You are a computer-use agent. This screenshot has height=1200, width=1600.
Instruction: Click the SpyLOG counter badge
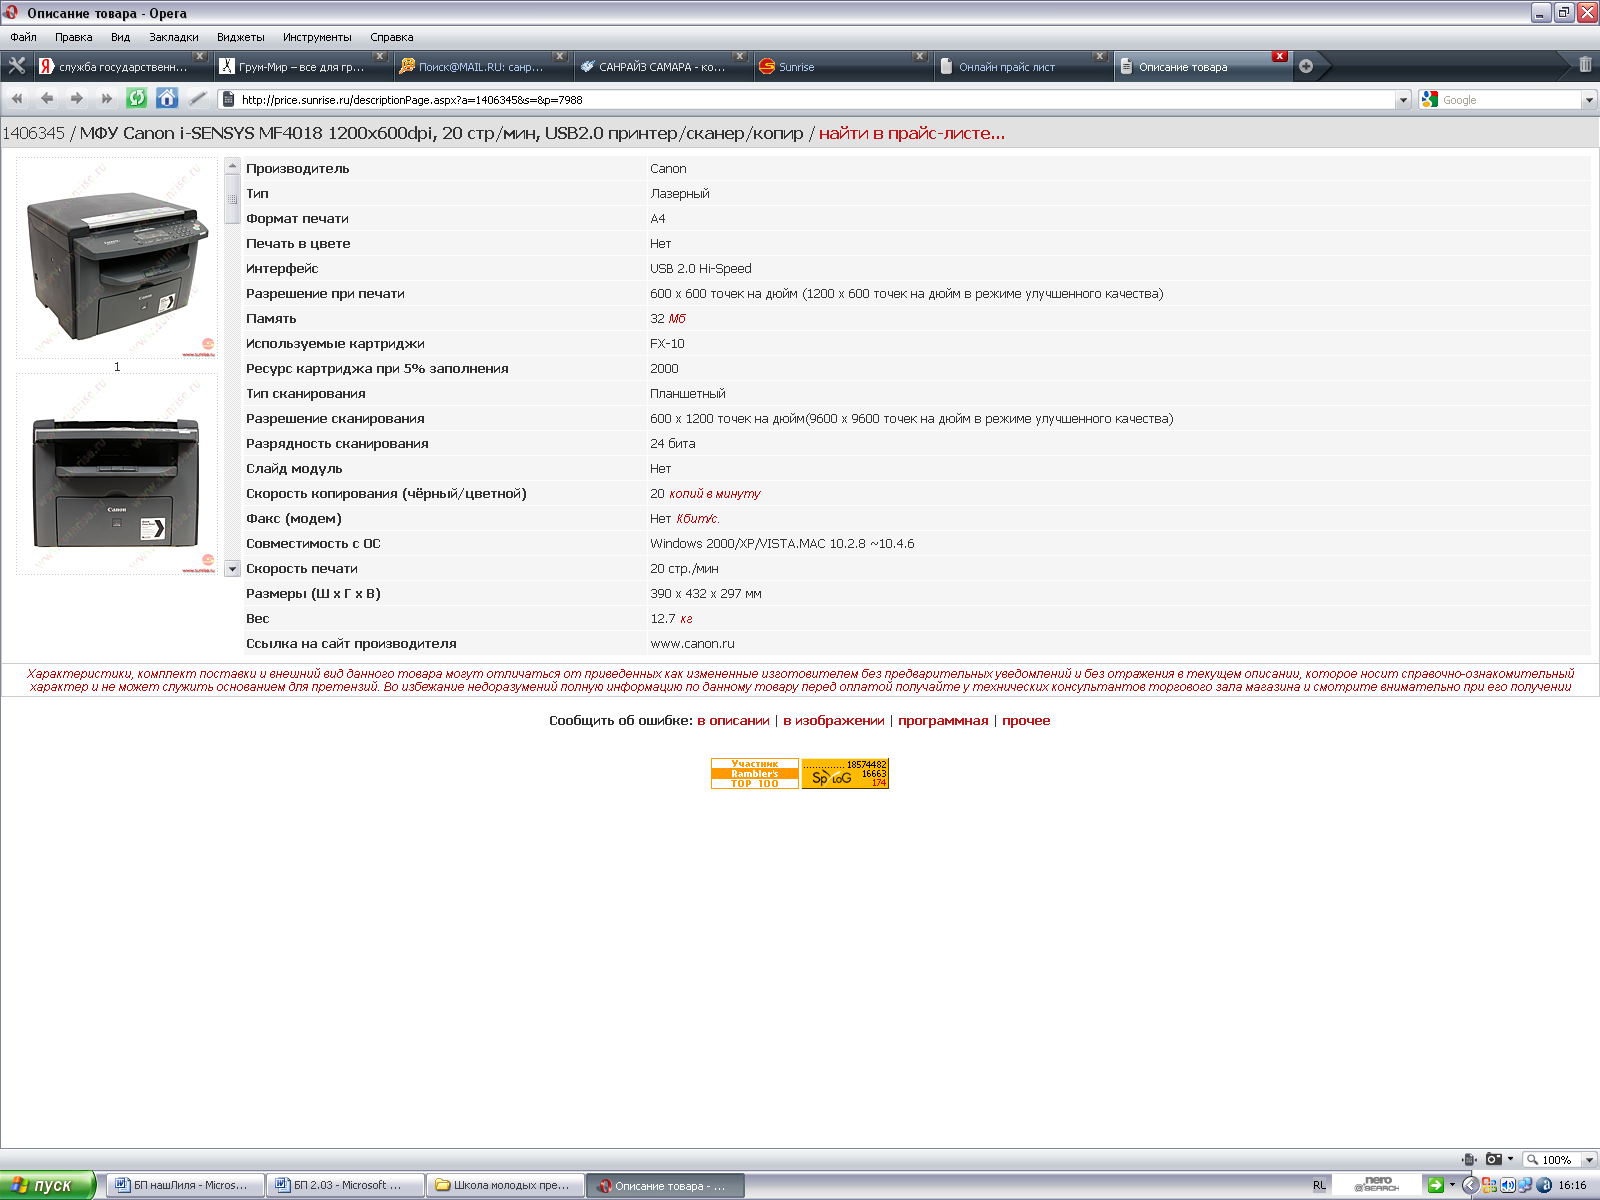845,773
